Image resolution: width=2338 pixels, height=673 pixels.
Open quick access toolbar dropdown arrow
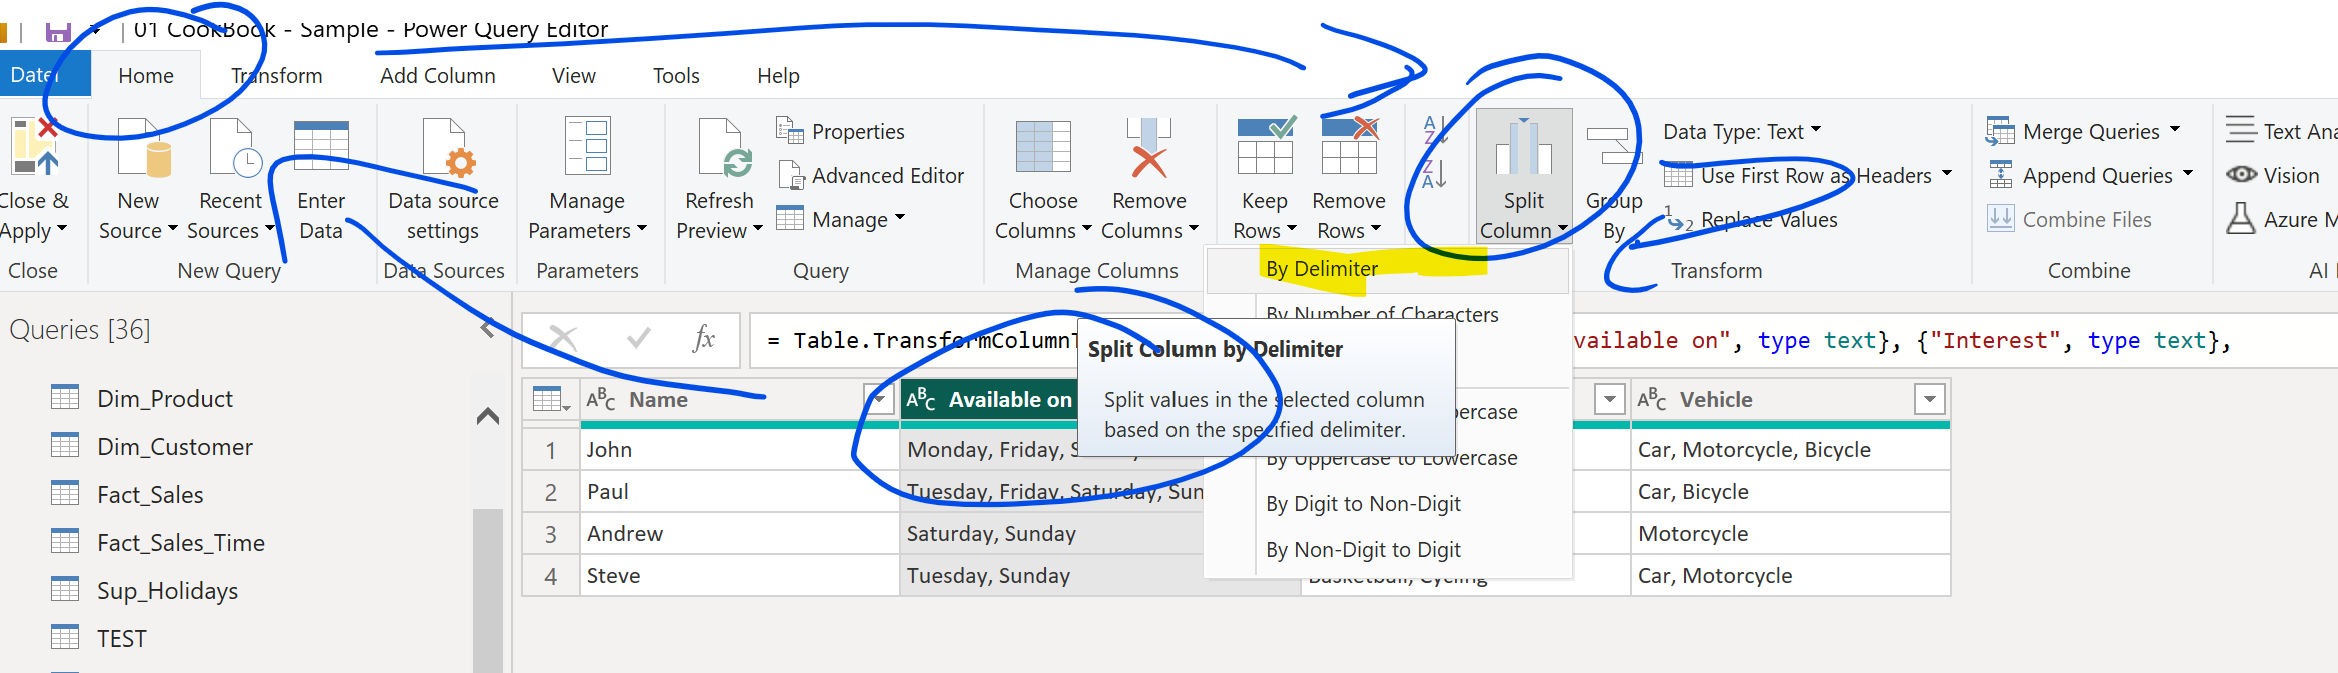point(96,32)
